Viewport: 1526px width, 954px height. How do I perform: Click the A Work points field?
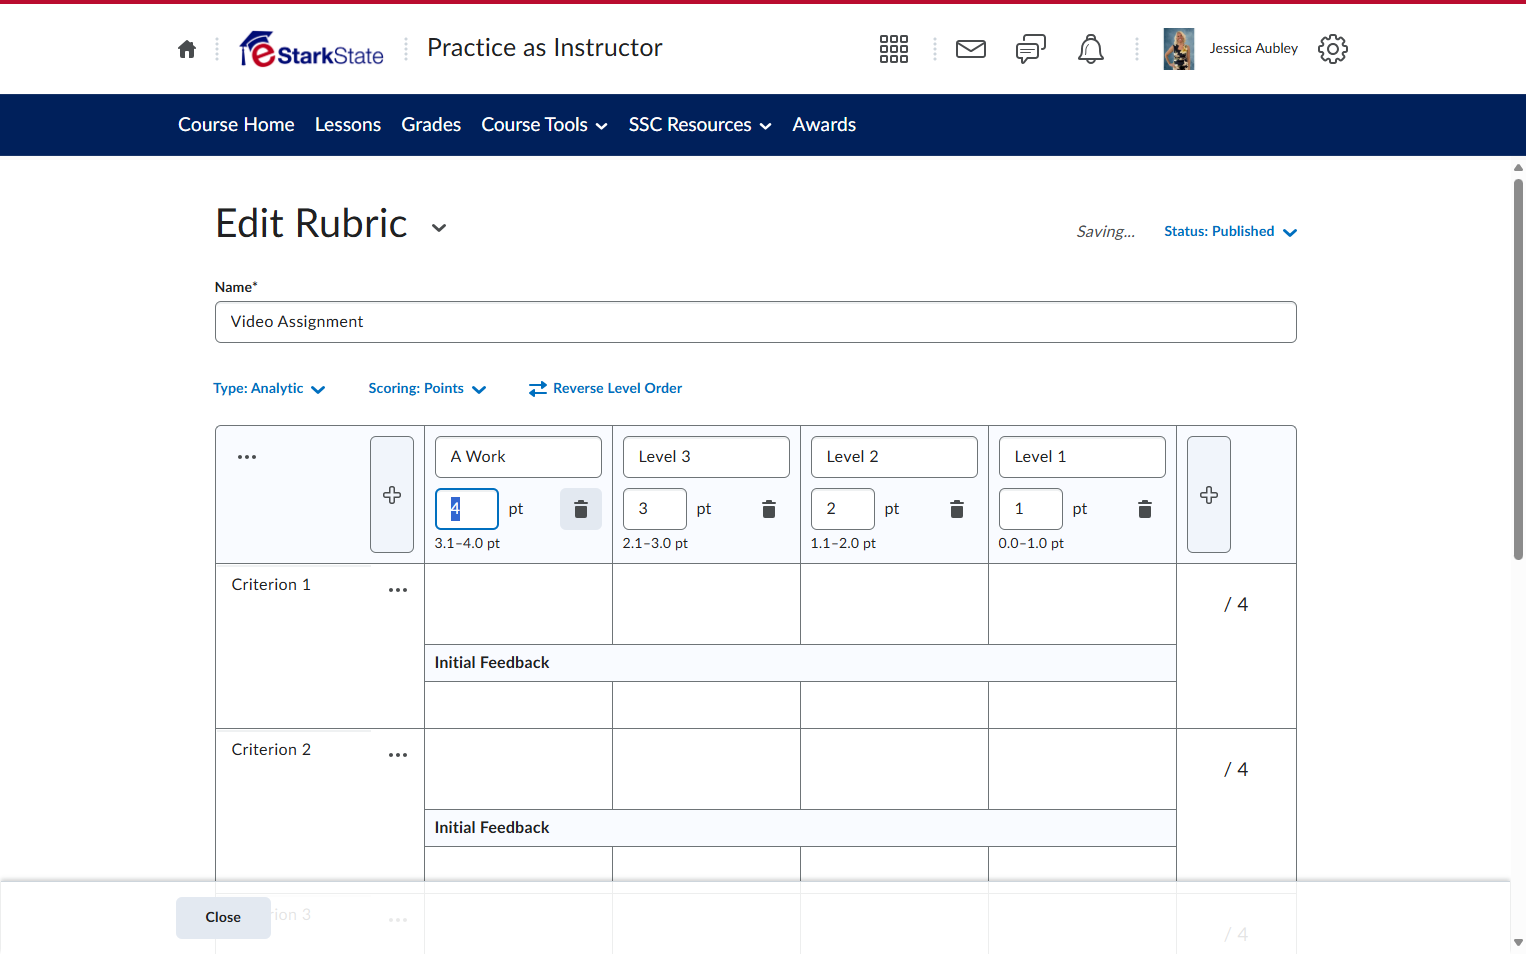(467, 509)
